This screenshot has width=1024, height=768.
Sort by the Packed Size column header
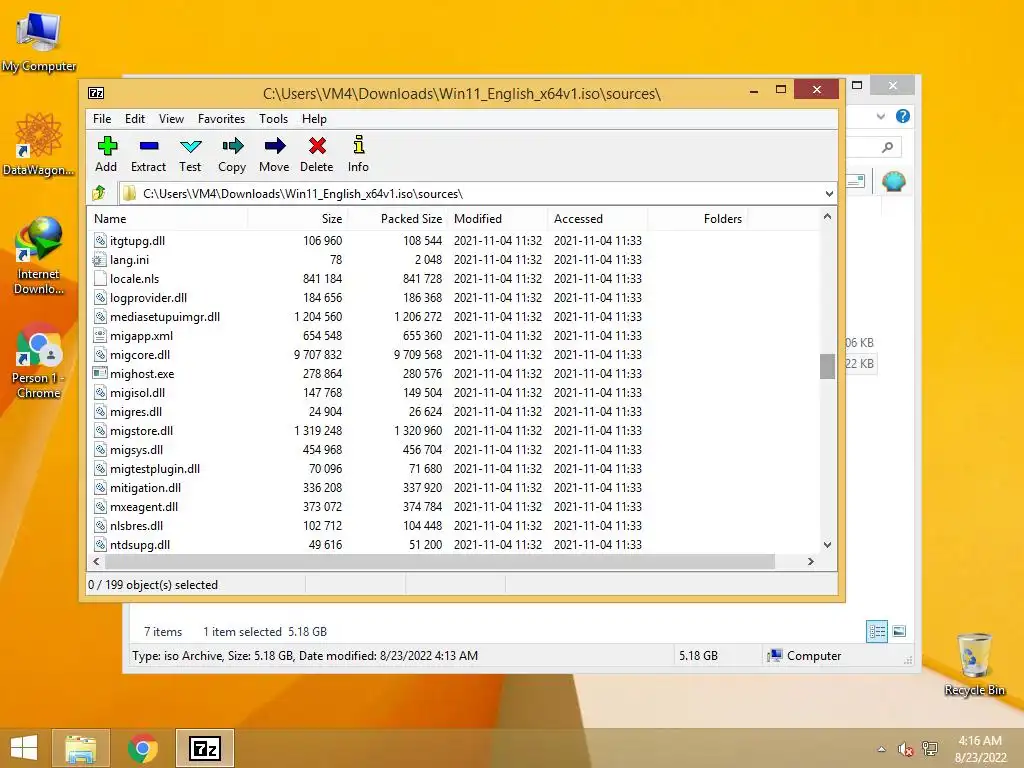click(x=397, y=219)
